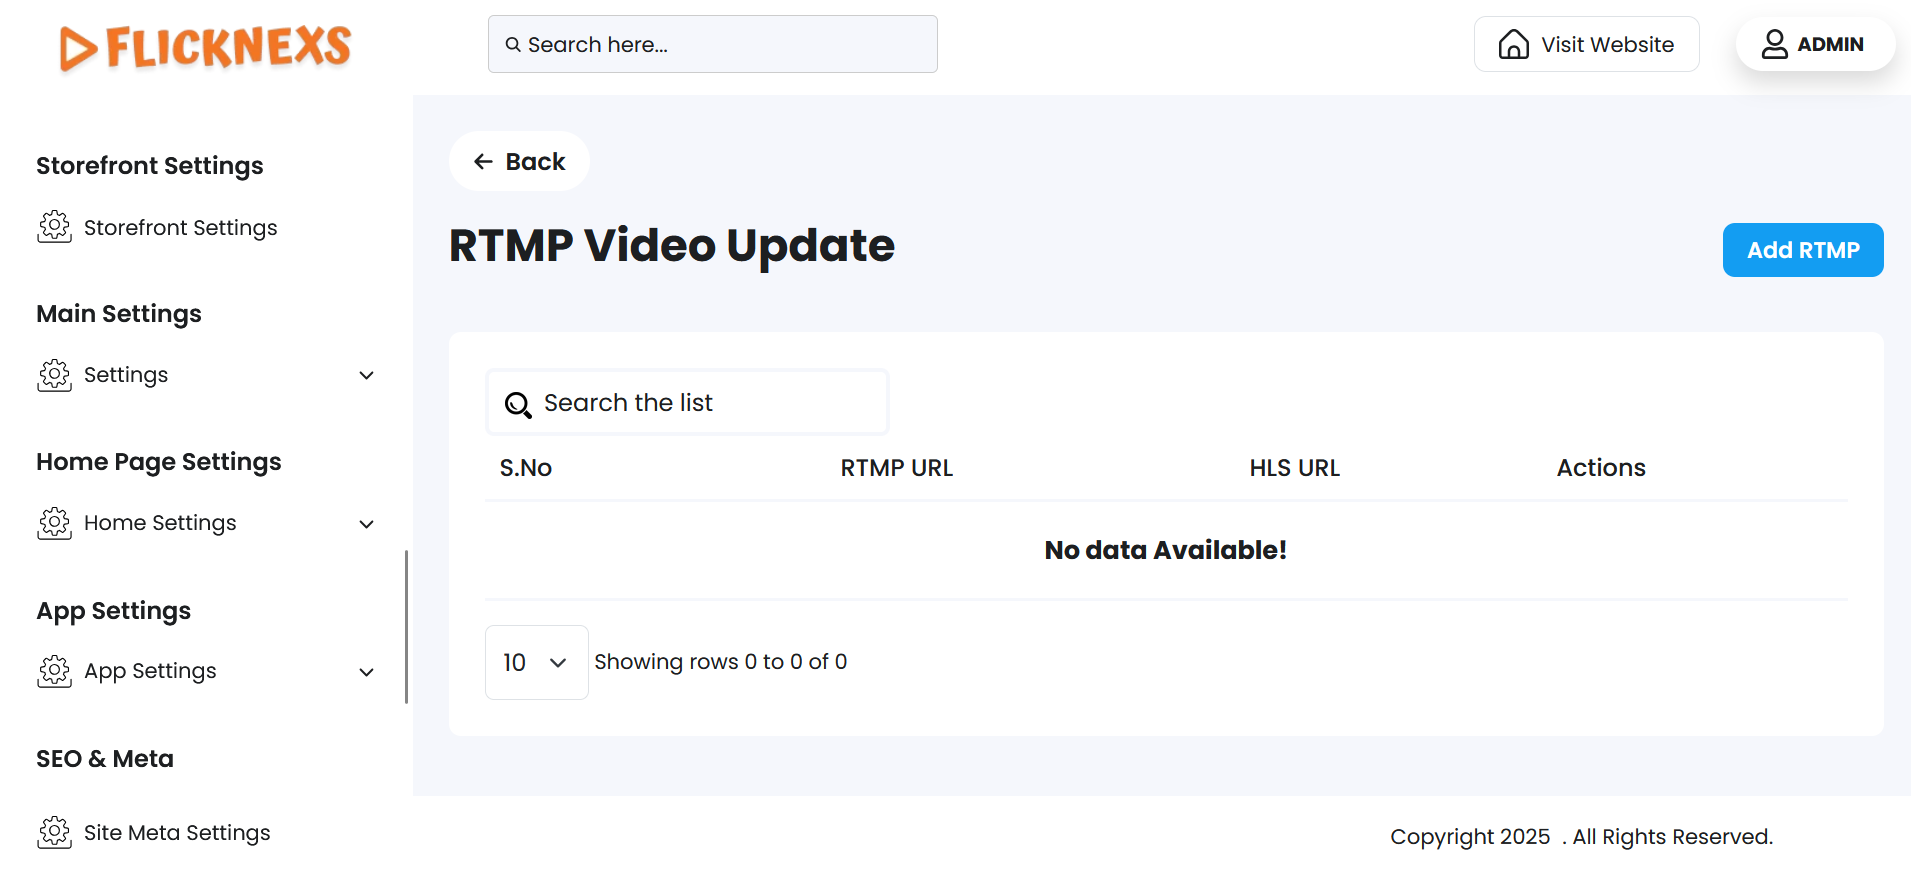Focus the top Search here field
Image resolution: width=1911 pixels, height=871 pixels.
(x=730, y=45)
